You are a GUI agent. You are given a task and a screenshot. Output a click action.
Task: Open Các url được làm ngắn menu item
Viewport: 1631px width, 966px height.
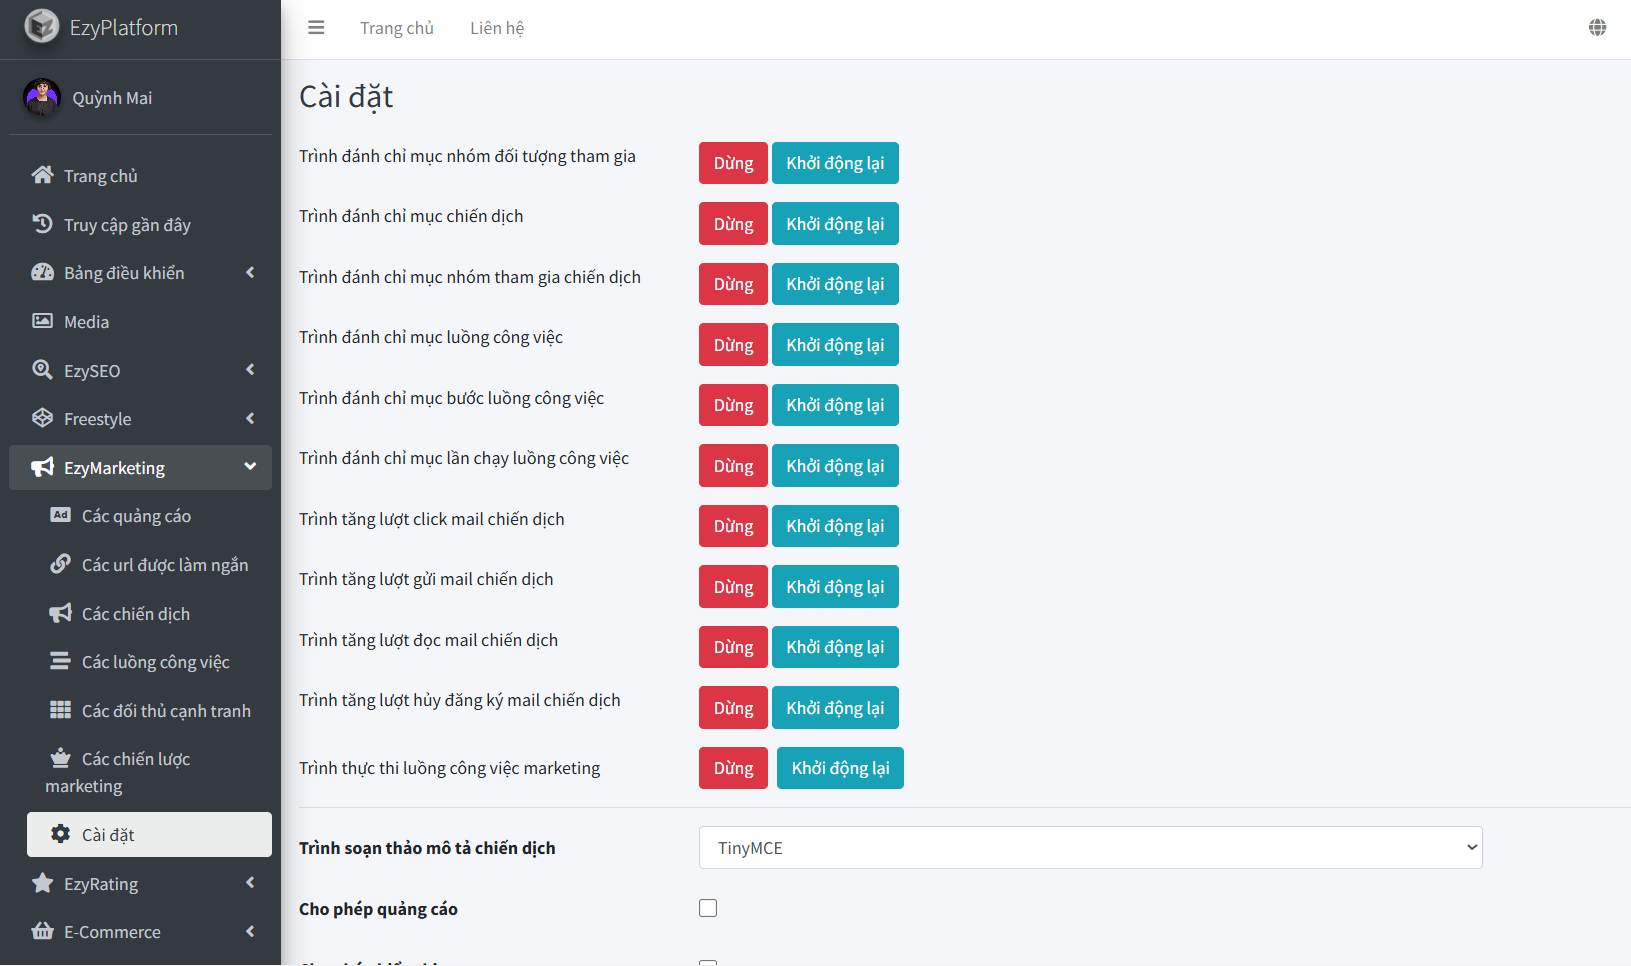(149, 565)
